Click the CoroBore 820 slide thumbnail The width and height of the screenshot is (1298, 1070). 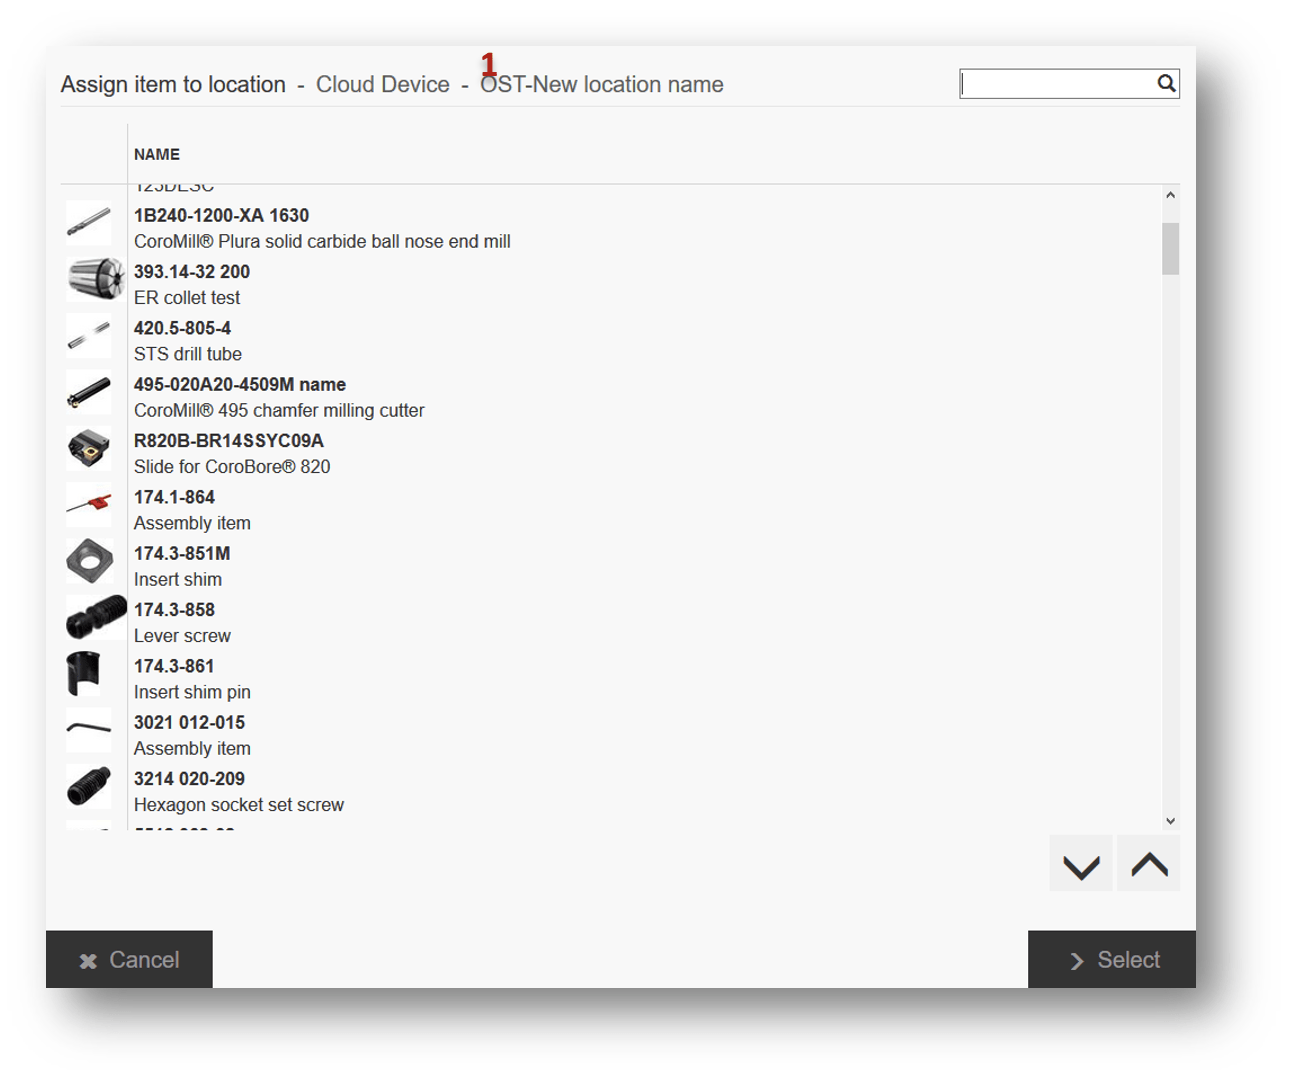pos(89,448)
